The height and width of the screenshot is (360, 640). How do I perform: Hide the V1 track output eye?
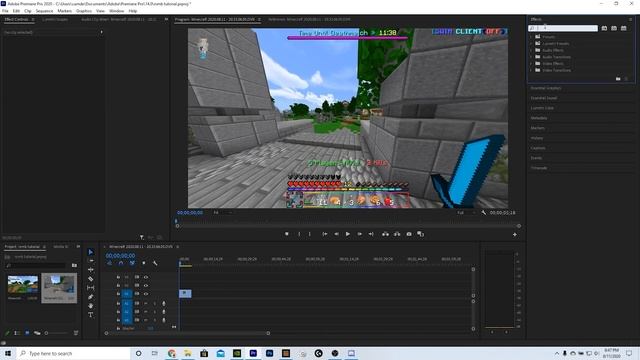point(146,293)
